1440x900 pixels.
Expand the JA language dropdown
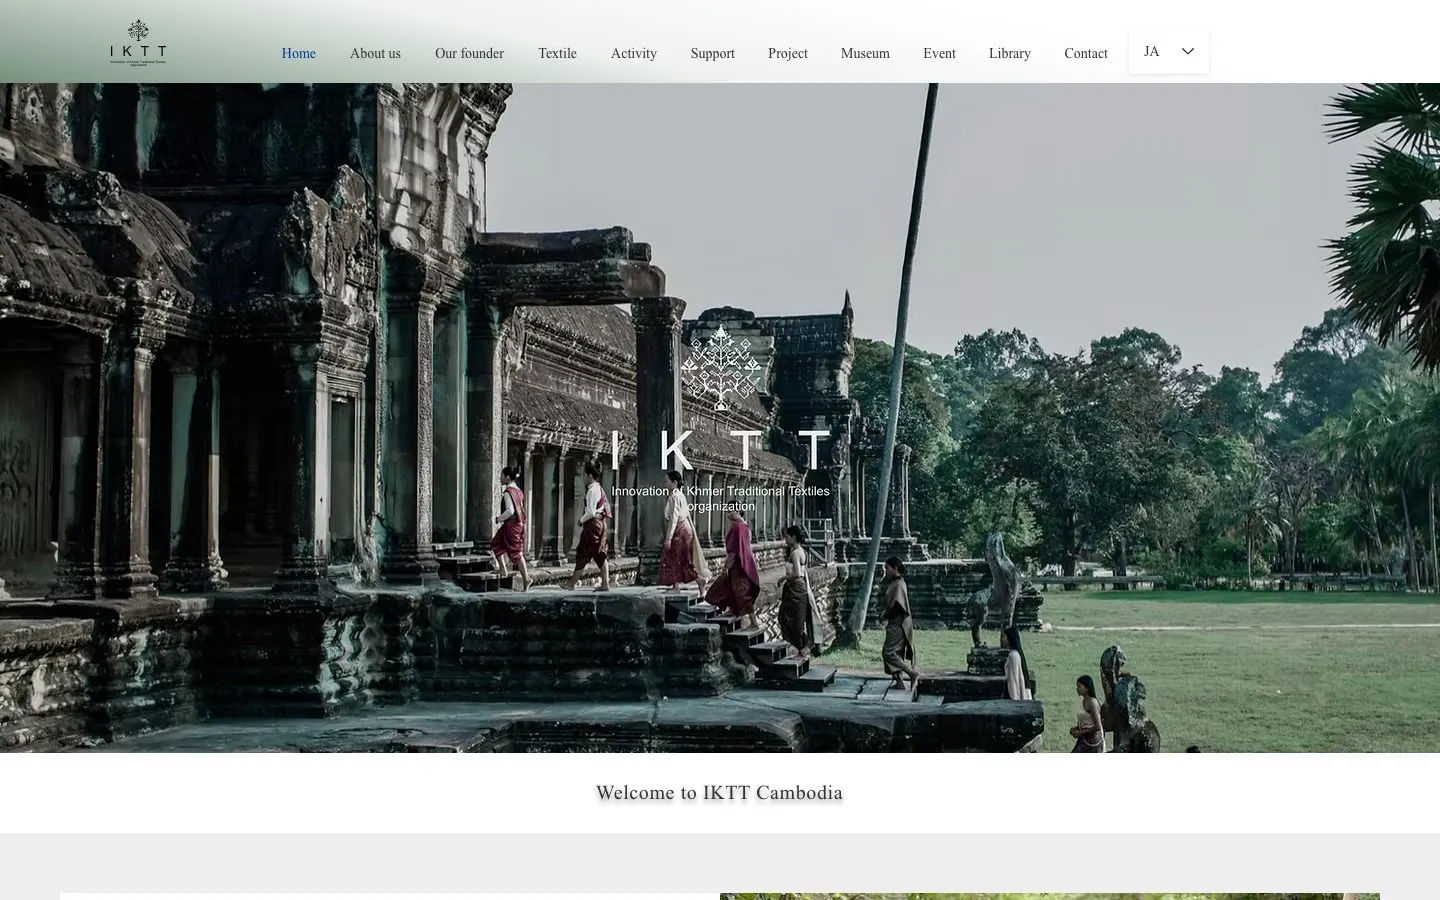1169,52
